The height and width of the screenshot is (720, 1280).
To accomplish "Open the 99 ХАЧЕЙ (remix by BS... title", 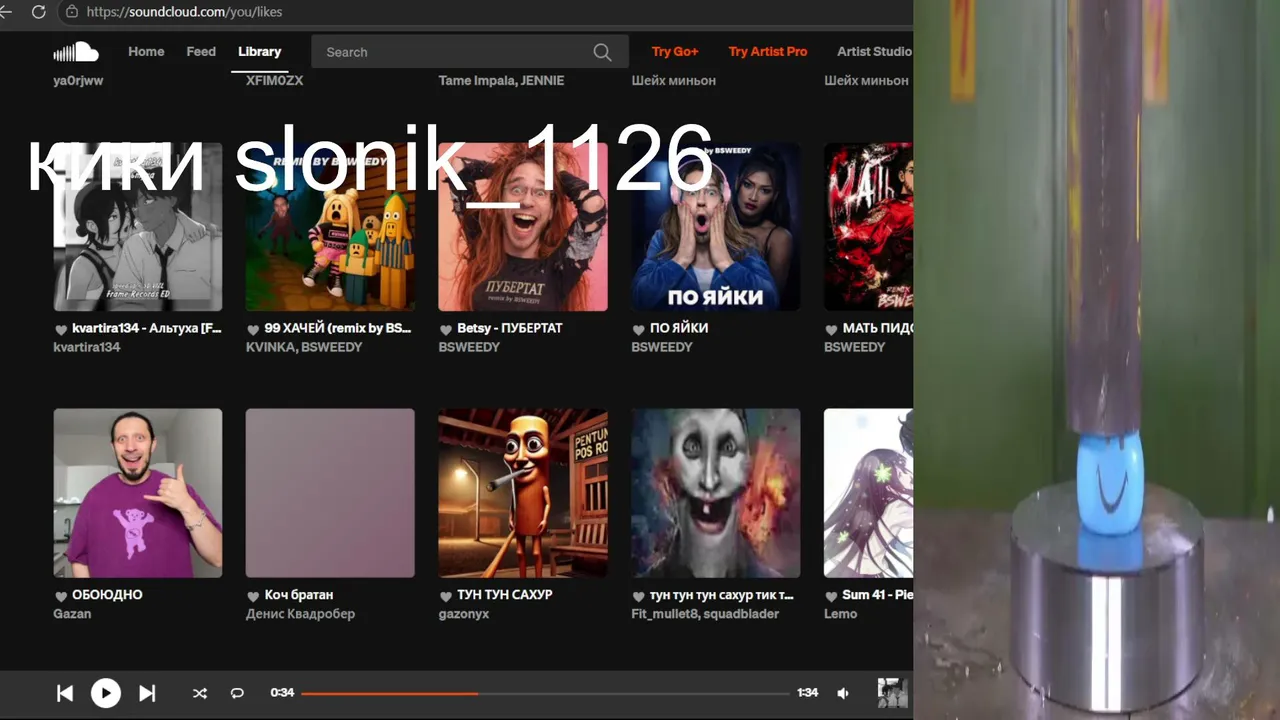I will [x=338, y=328].
